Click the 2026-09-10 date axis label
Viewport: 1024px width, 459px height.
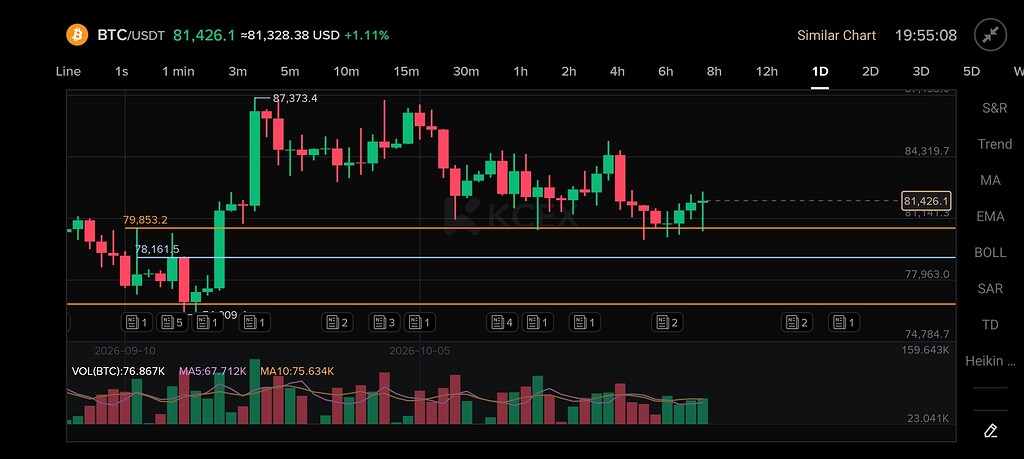click(125, 351)
